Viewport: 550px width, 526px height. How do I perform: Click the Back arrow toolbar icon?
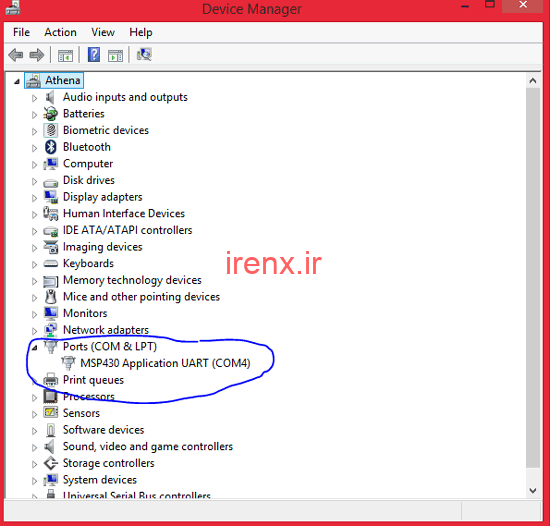tap(16, 55)
